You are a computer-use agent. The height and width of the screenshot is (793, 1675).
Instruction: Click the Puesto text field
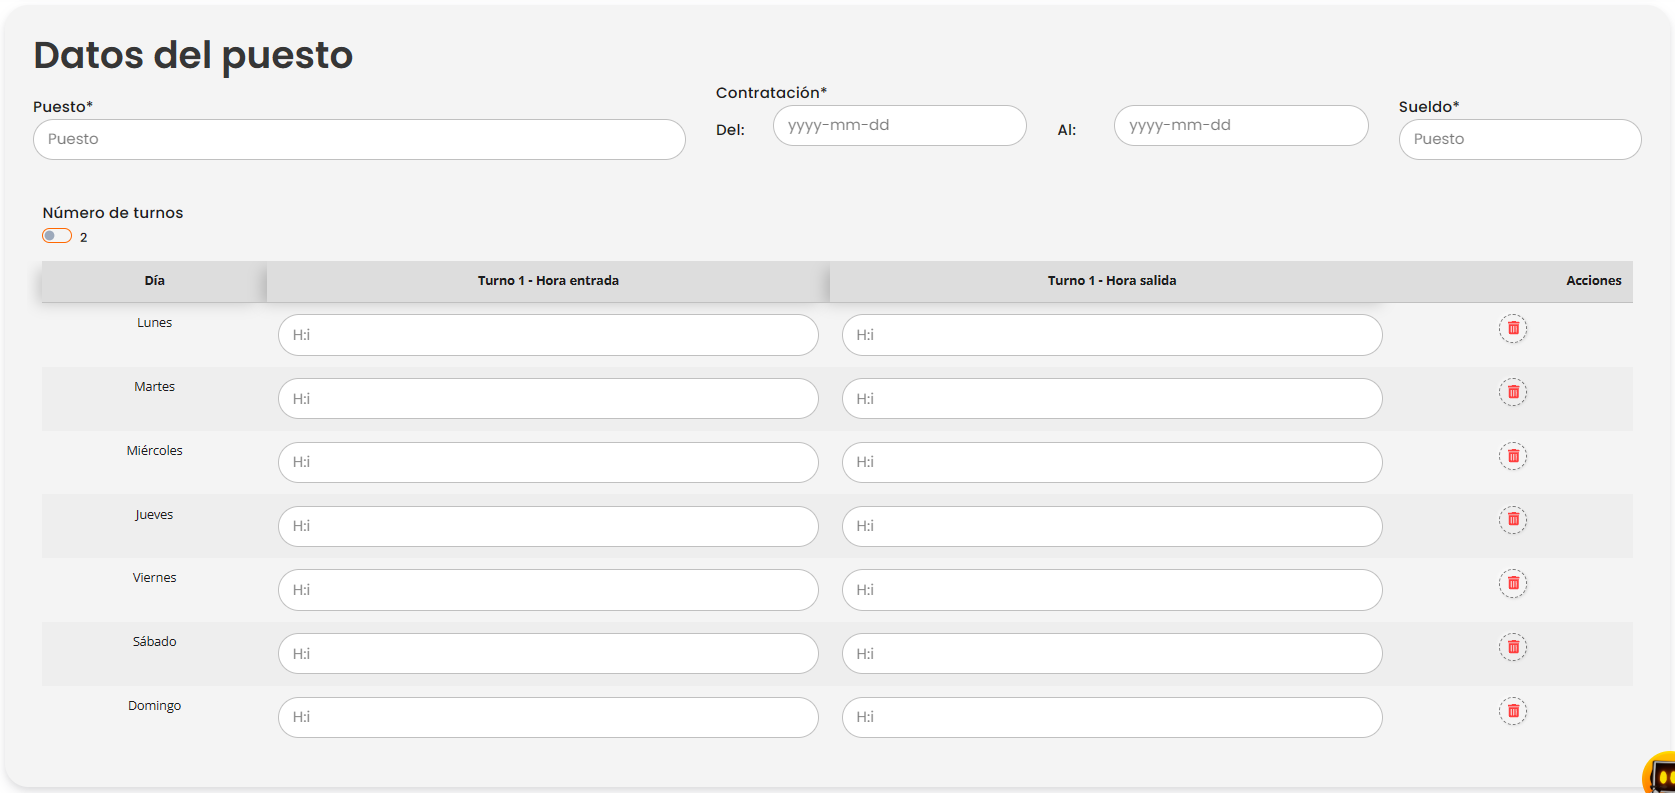pyautogui.click(x=359, y=139)
